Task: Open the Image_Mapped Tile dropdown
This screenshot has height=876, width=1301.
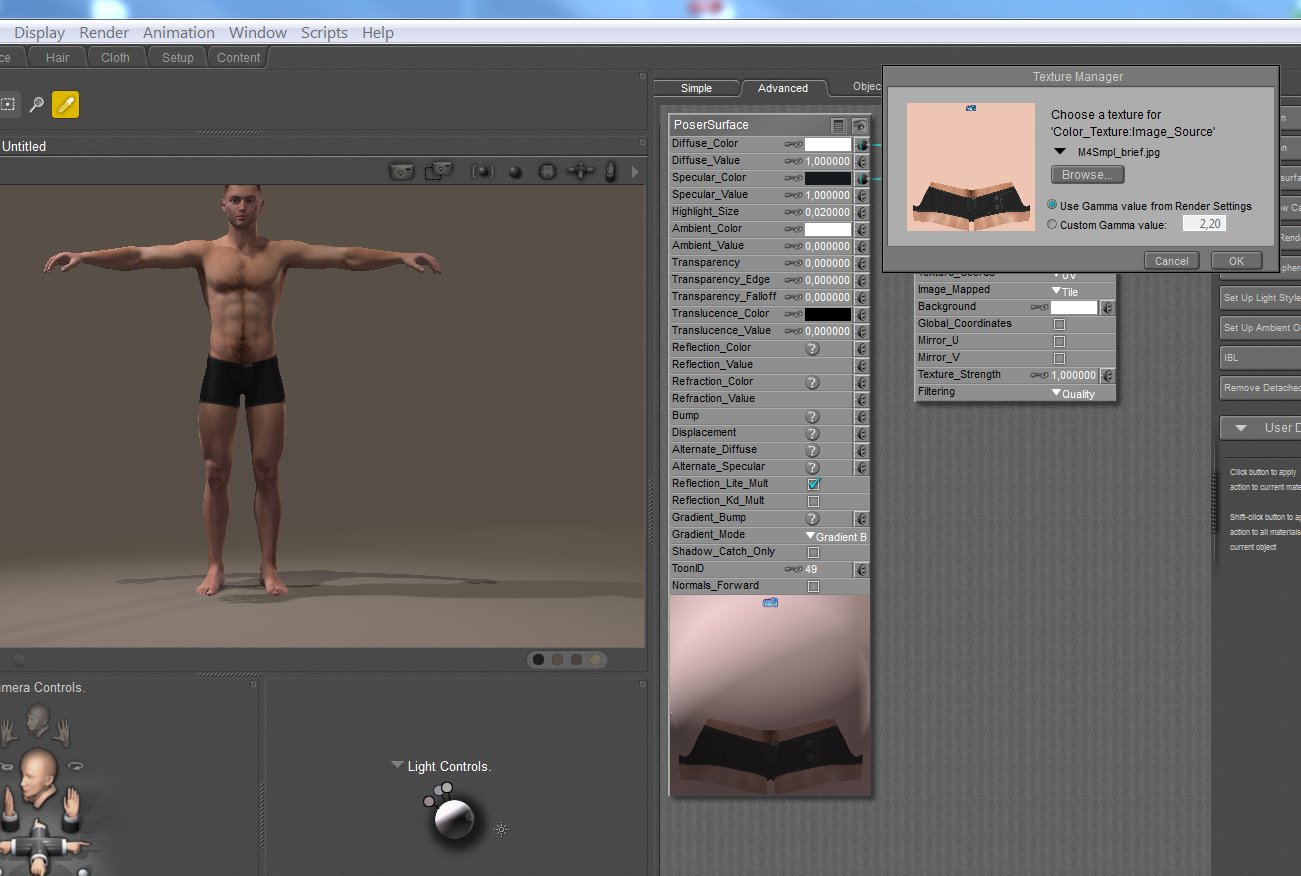Action: (x=1062, y=290)
